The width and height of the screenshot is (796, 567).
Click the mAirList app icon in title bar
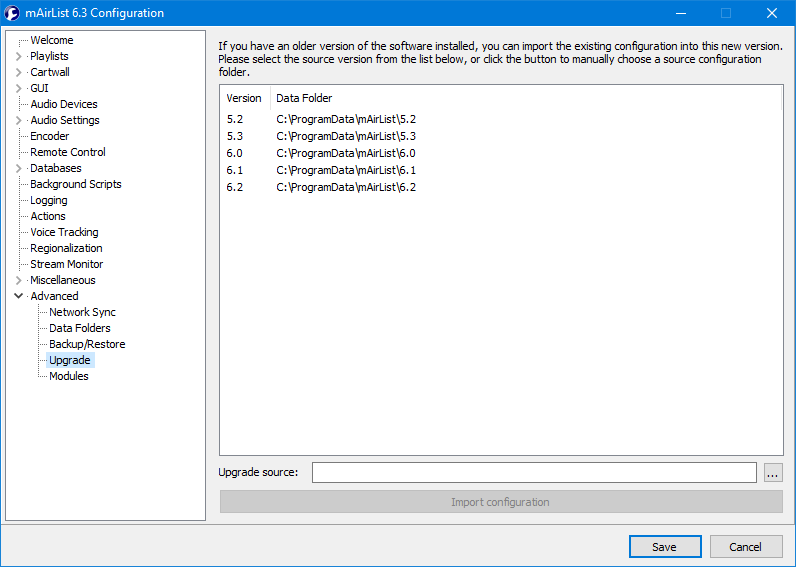click(13, 13)
